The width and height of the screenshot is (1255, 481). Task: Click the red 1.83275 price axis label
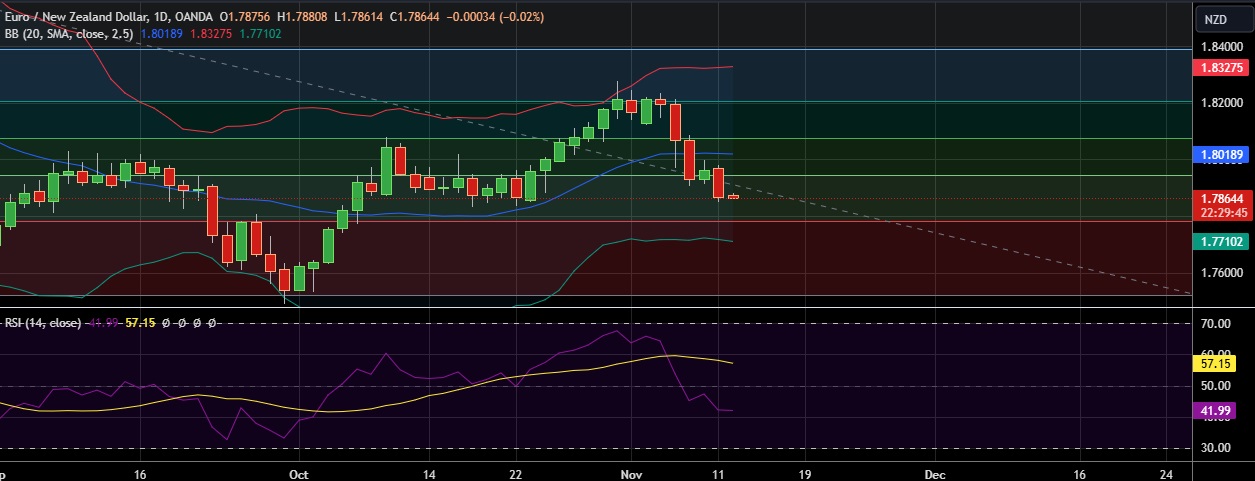(x=1221, y=67)
